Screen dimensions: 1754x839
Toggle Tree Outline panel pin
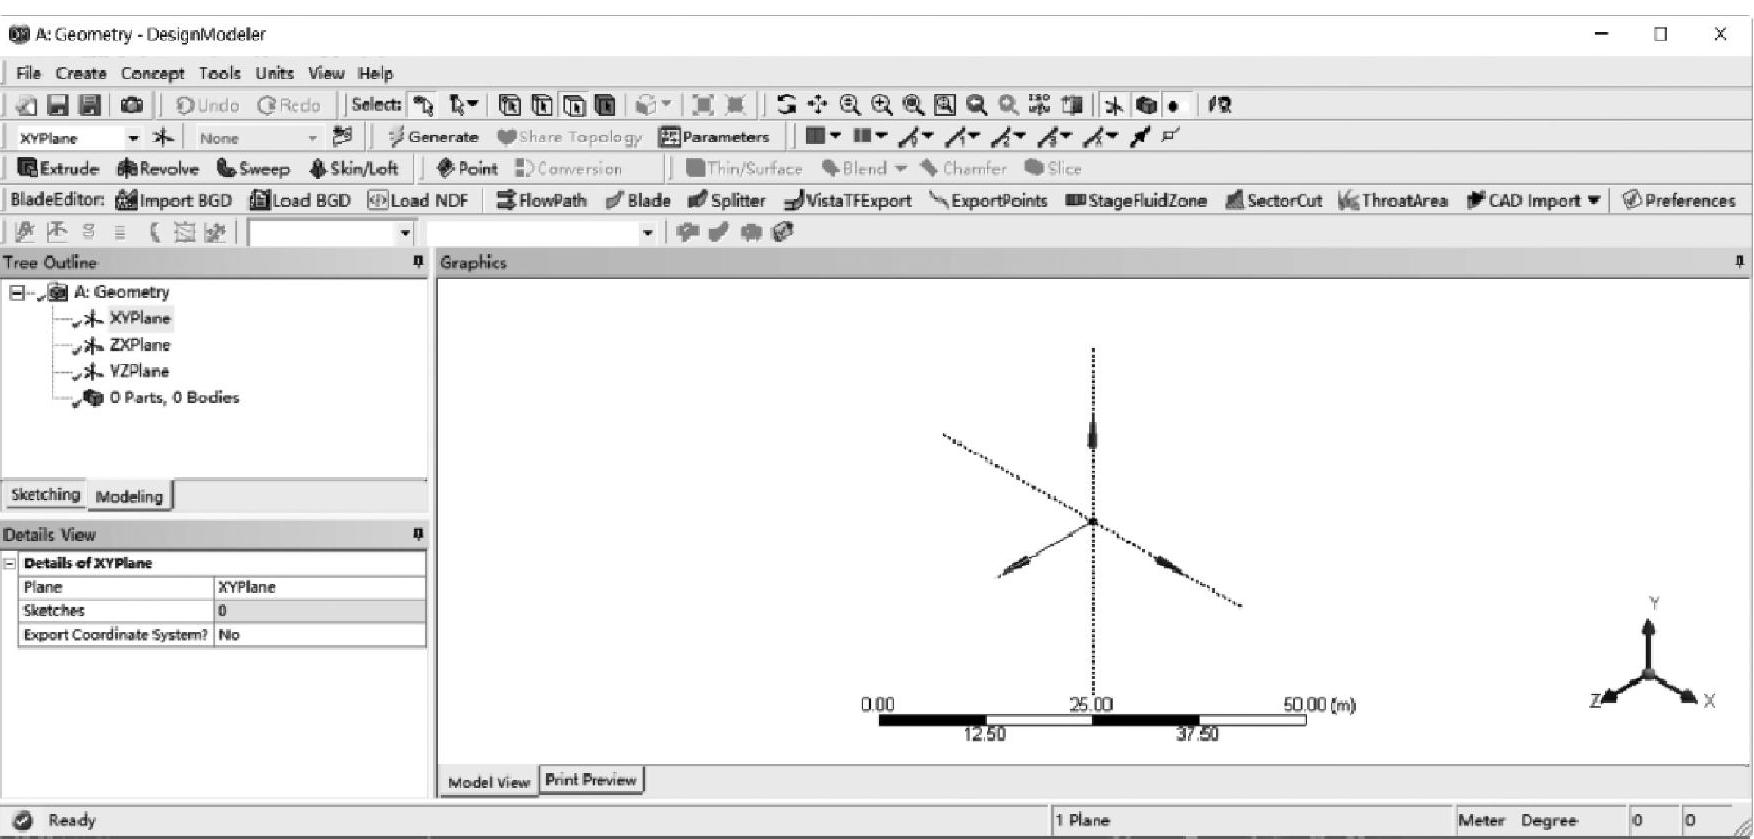coord(418,262)
